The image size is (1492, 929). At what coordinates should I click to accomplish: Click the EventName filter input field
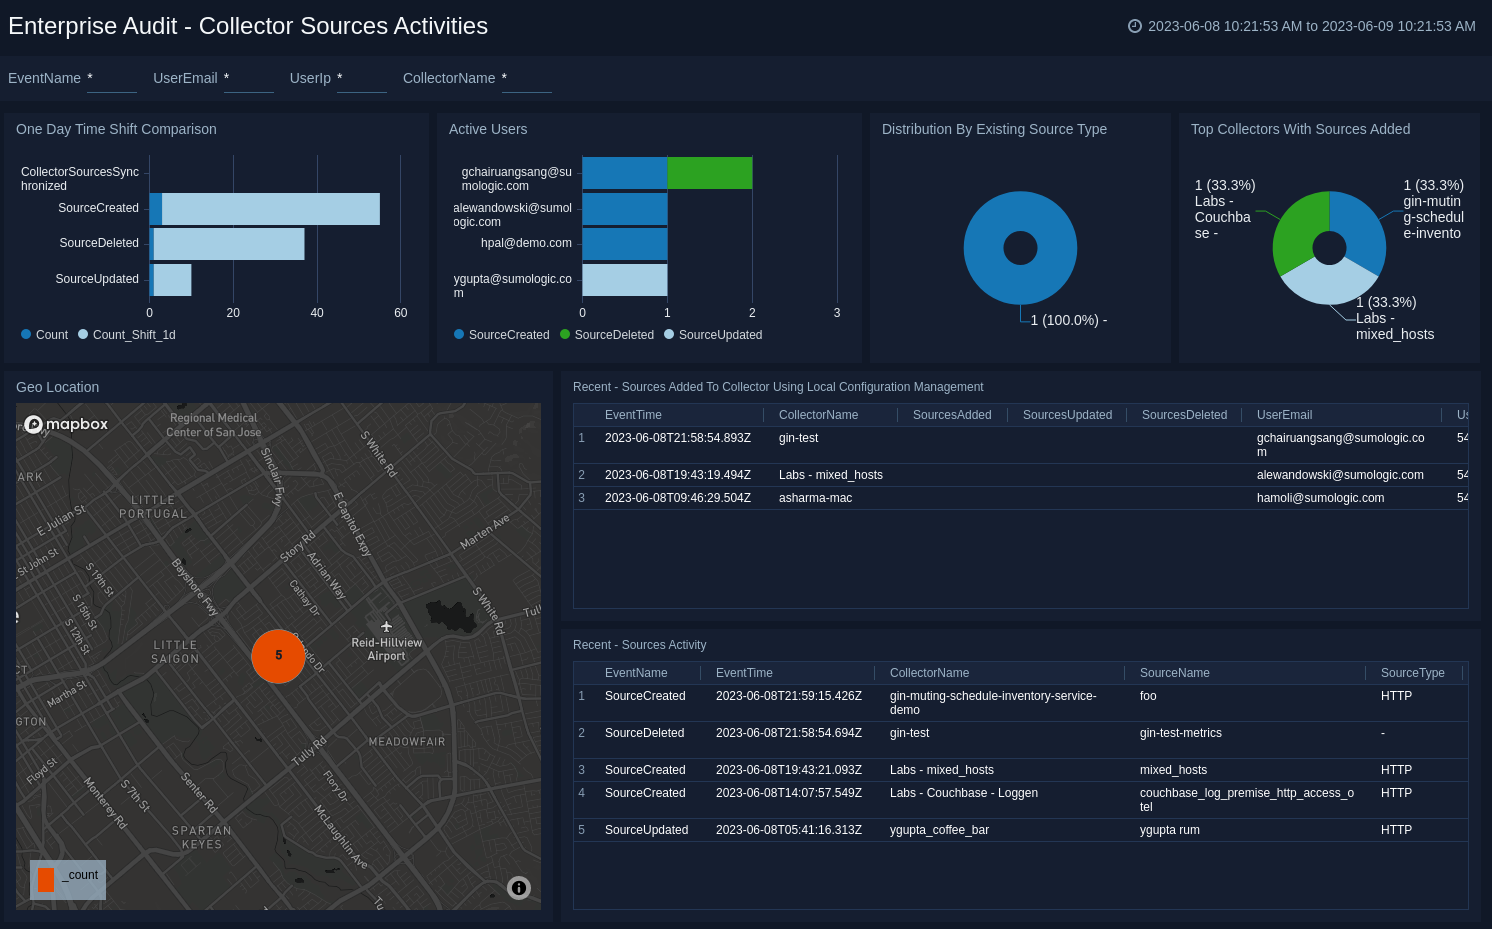tap(112, 79)
